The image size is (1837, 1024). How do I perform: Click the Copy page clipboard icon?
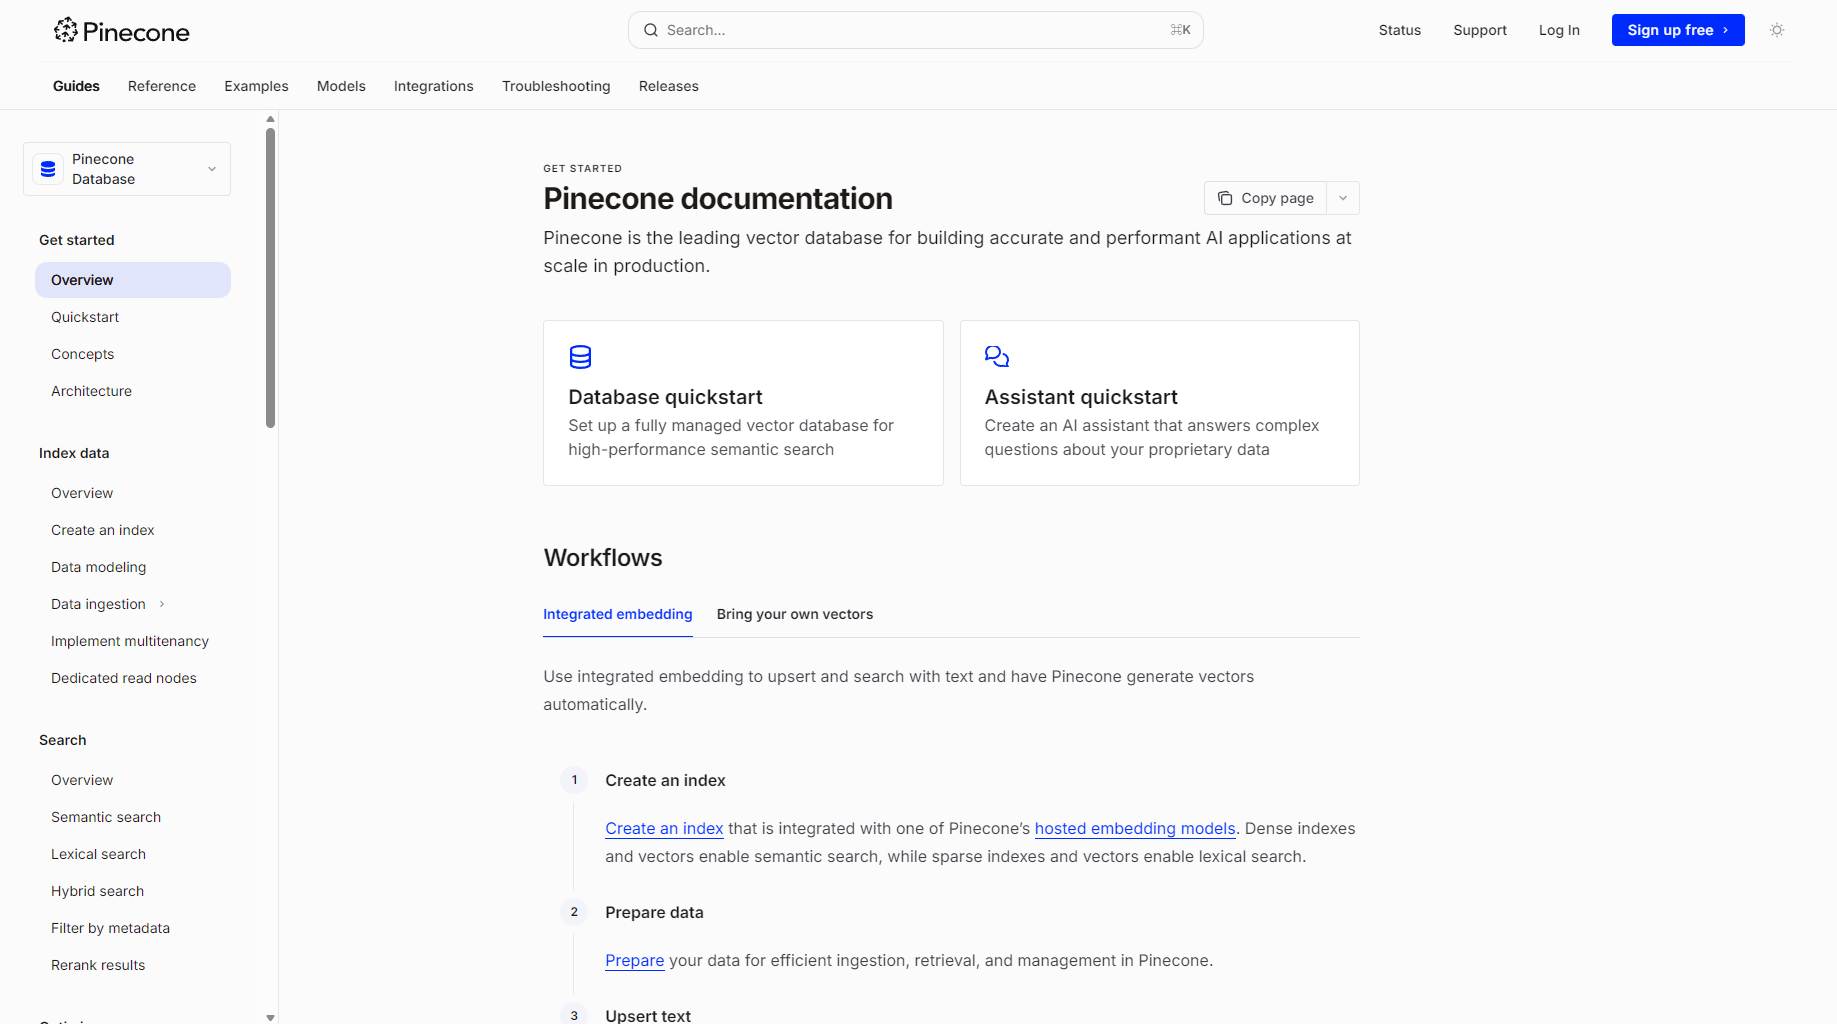click(x=1225, y=198)
